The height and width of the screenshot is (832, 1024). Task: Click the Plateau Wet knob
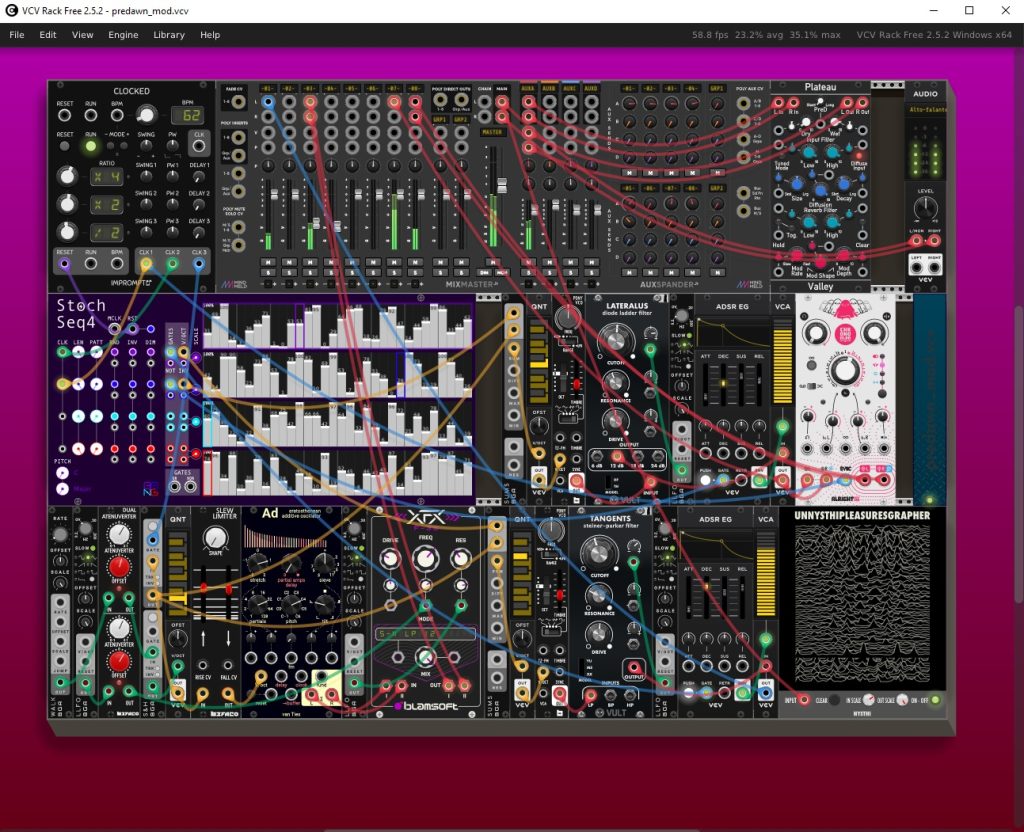coord(835,123)
